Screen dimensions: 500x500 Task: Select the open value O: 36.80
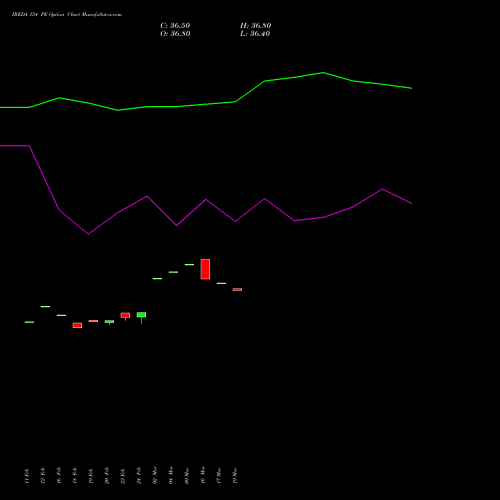point(175,34)
